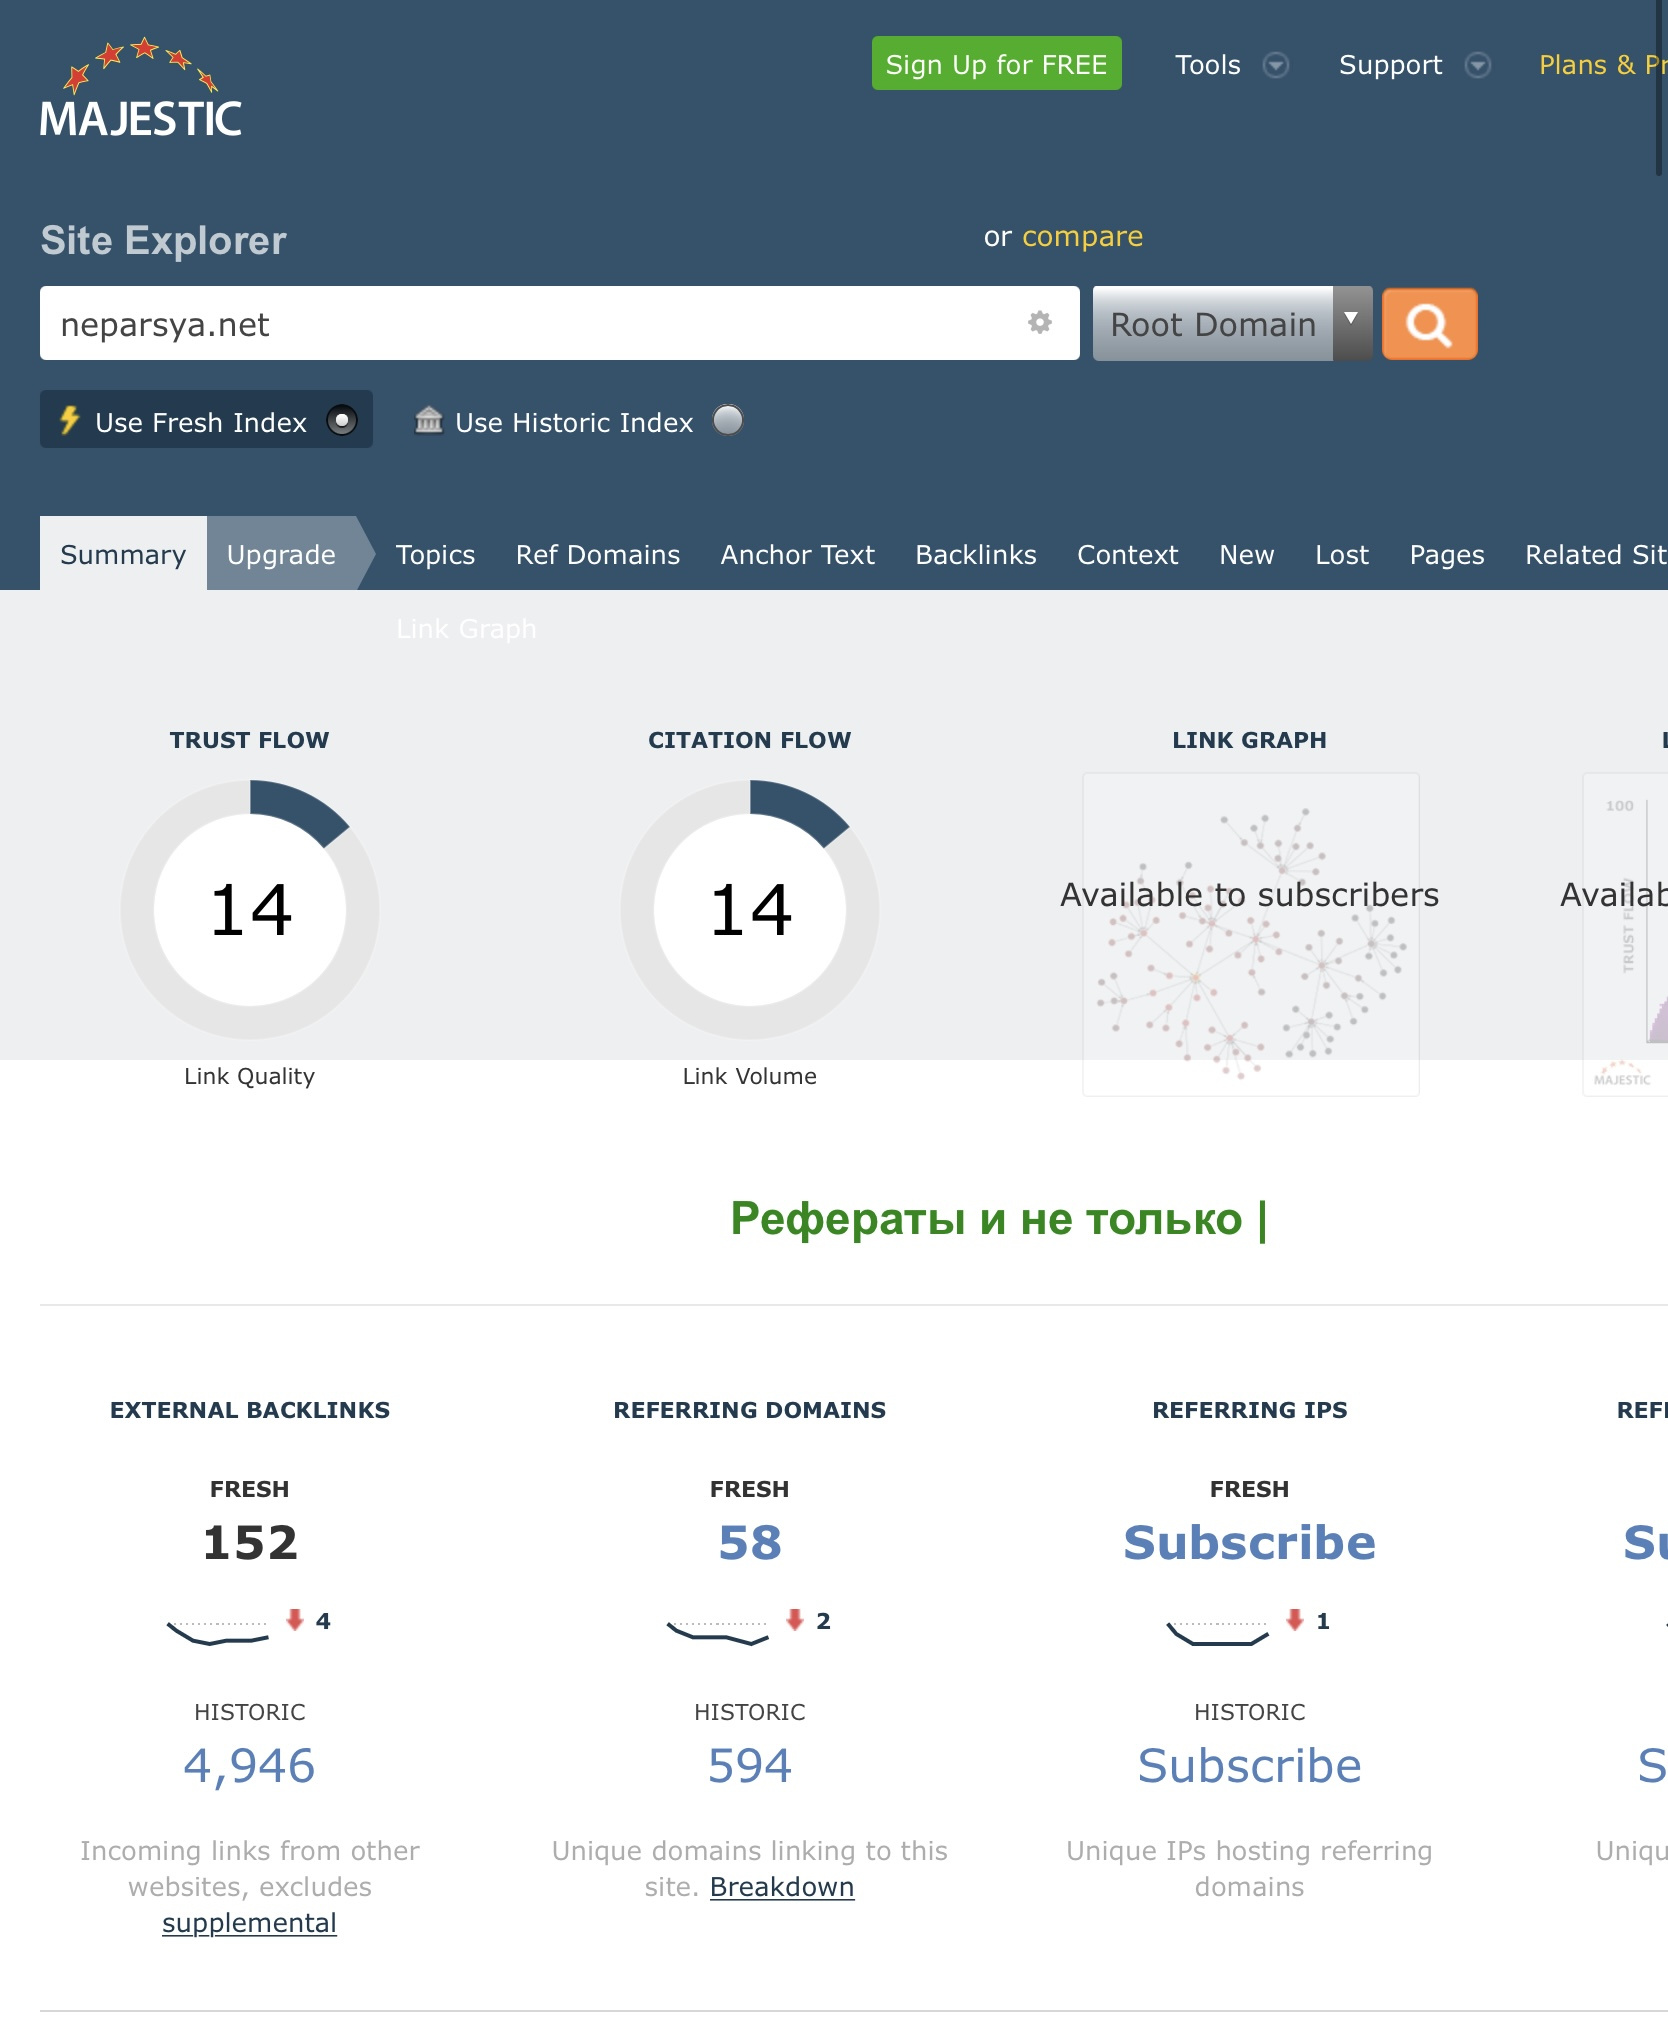Image resolution: width=1668 pixels, height=2037 pixels.
Task: Select the Use Fresh Index radio button
Action: [342, 420]
